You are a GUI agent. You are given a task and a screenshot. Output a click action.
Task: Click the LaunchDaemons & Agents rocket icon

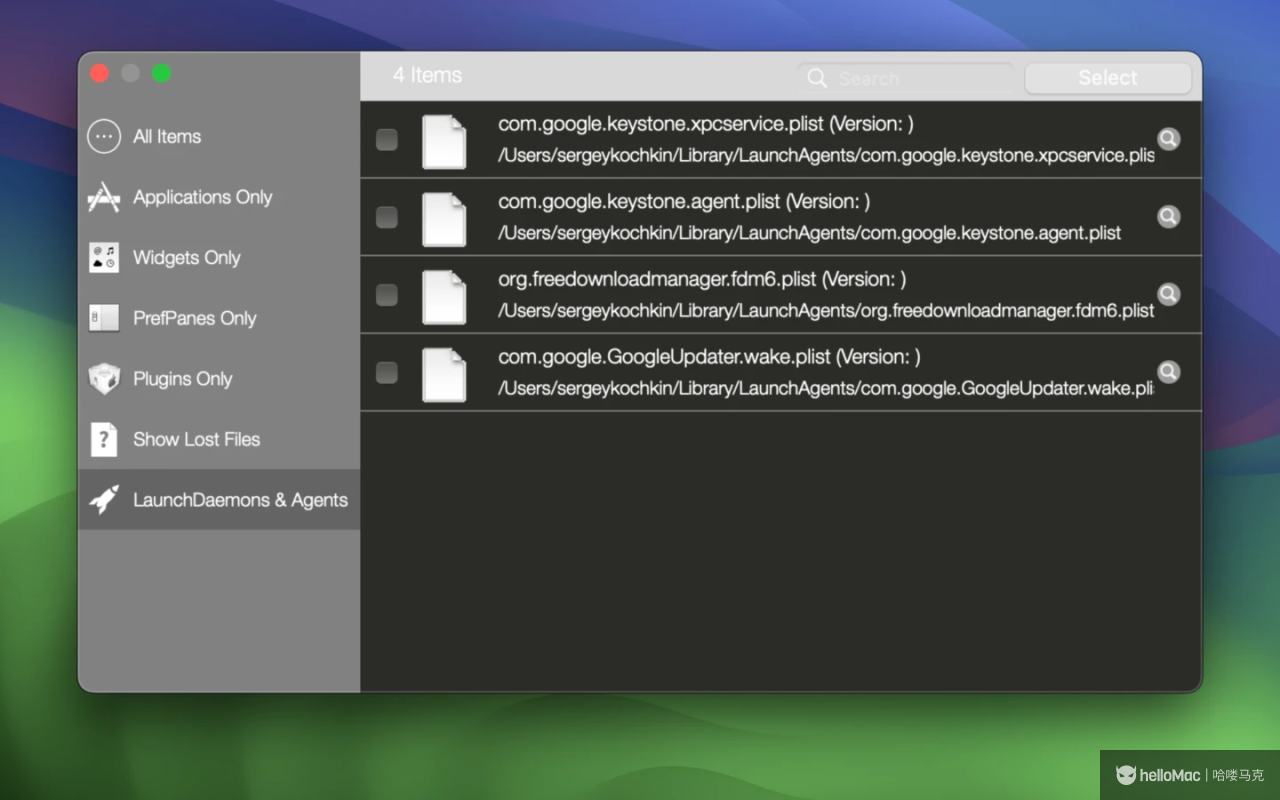pos(104,500)
